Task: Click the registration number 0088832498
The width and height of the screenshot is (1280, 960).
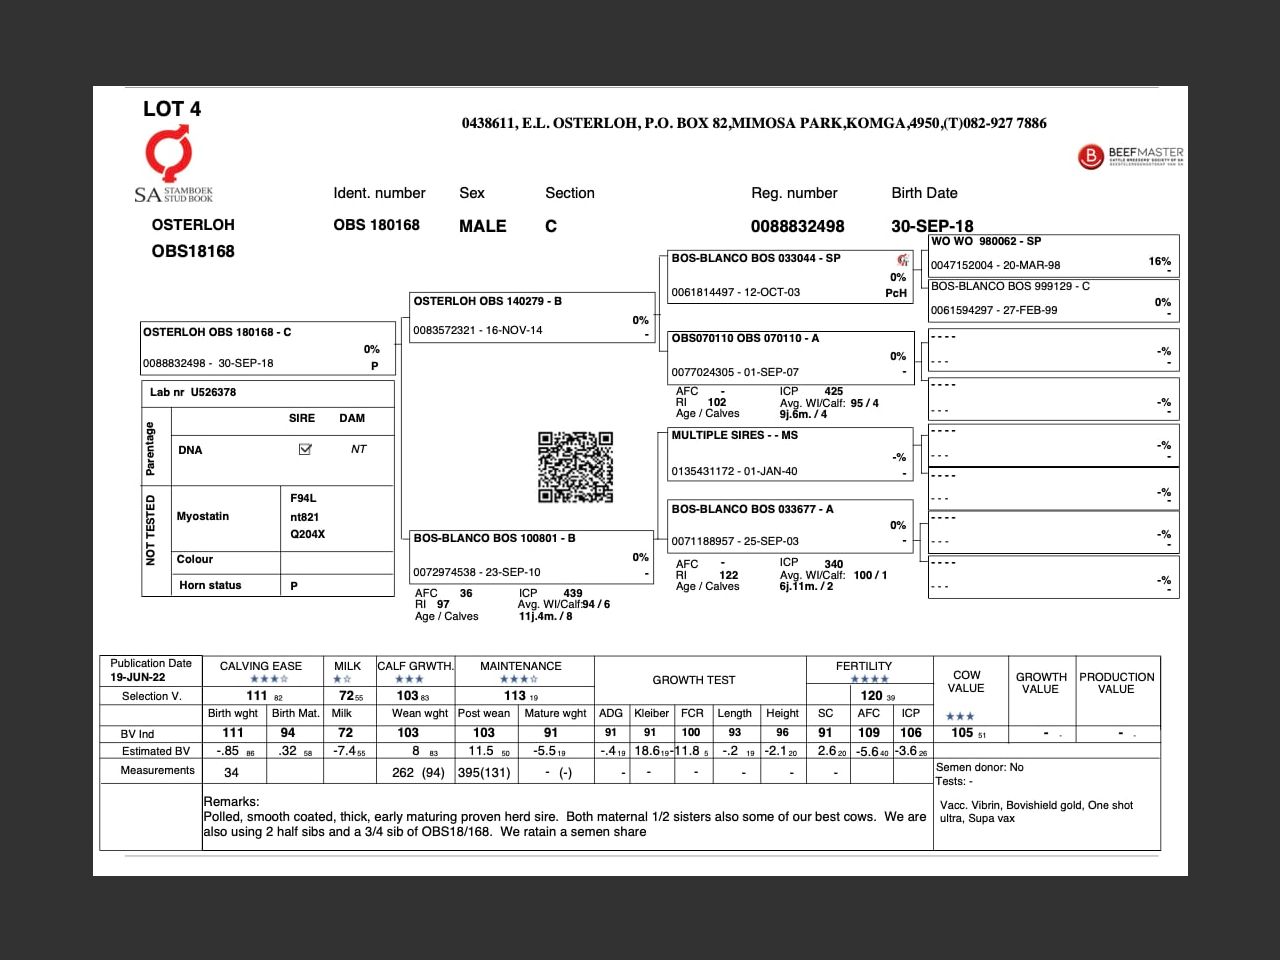Action: (x=797, y=227)
